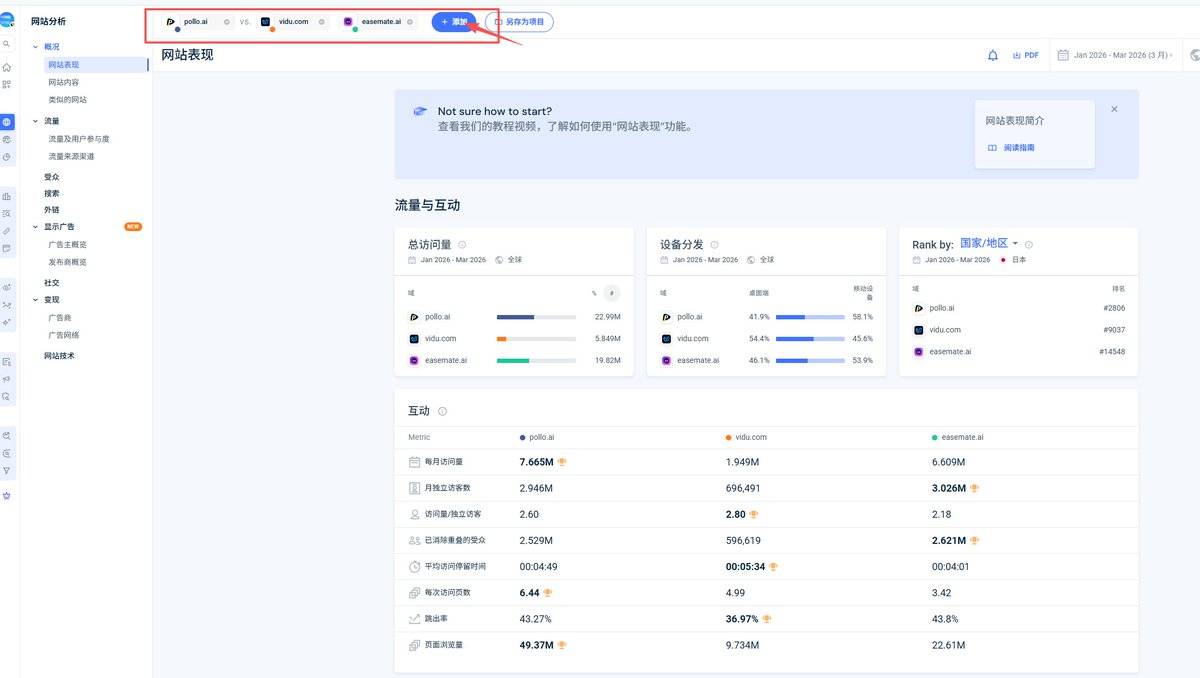The width and height of the screenshot is (1200, 678).
Task: Click easemate.ai chip in compare bar
Action: (377, 21)
